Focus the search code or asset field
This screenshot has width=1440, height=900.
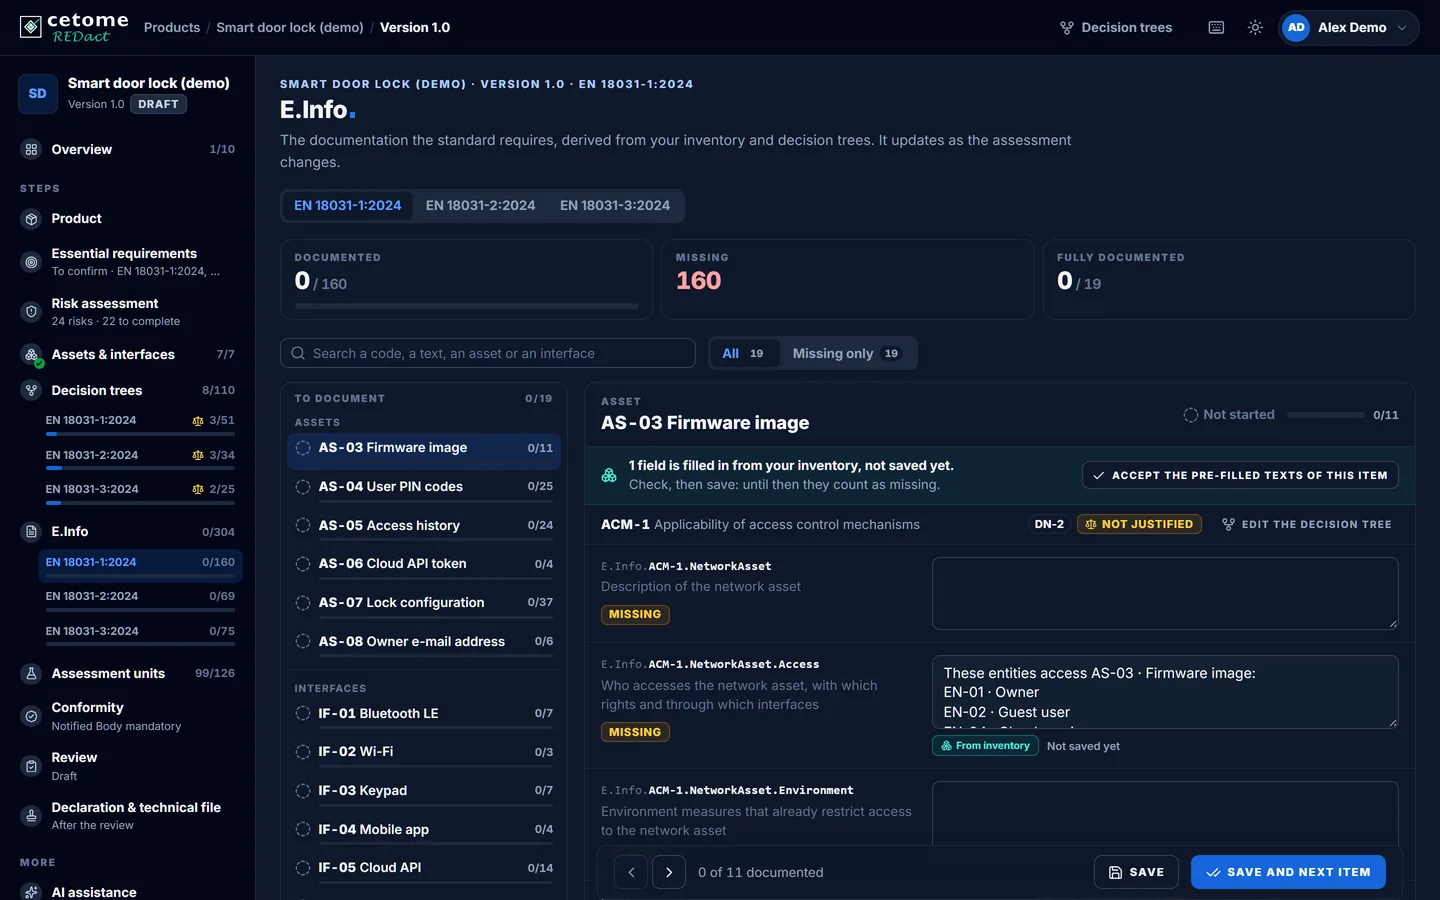coord(488,353)
